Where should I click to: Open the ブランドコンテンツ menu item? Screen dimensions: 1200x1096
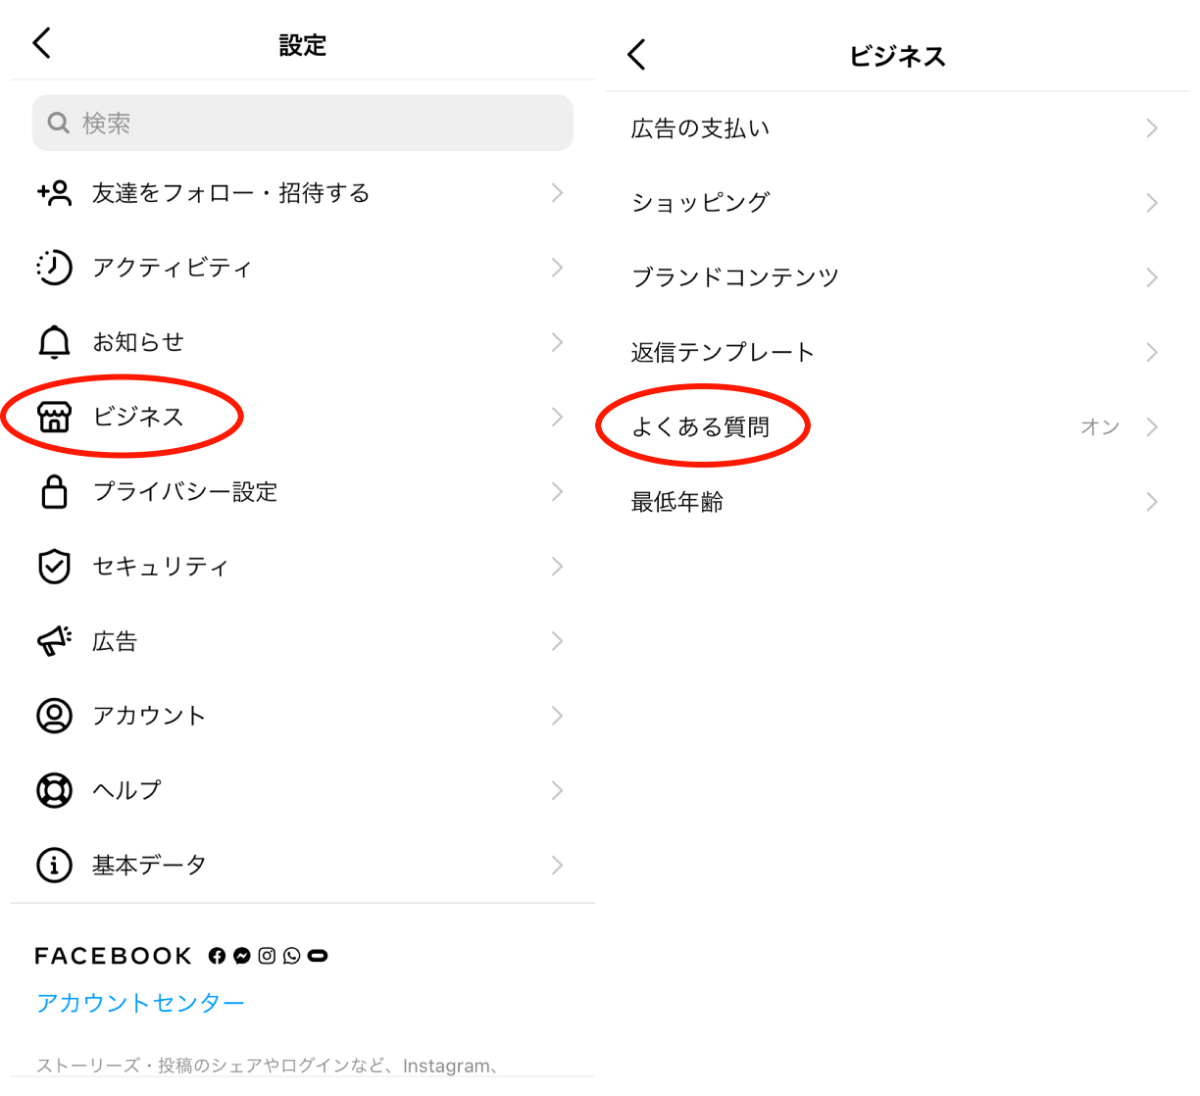897,277
